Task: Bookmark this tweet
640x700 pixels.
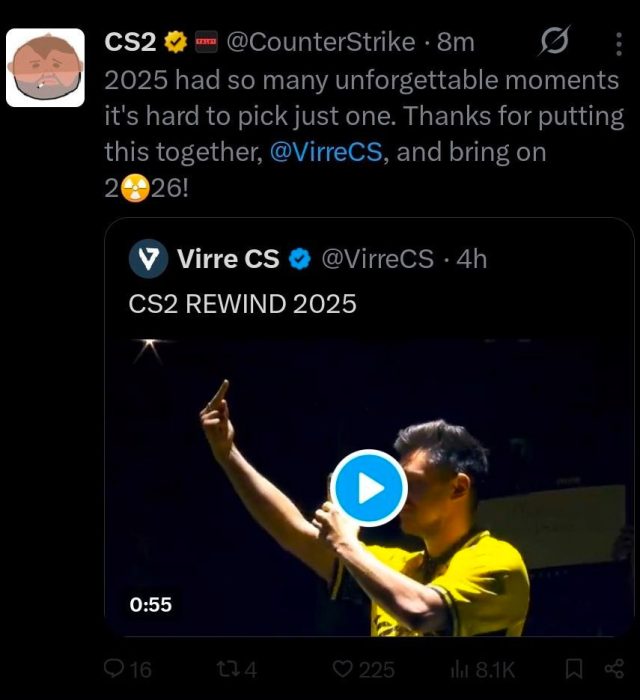Action: [x=574, y=669]
